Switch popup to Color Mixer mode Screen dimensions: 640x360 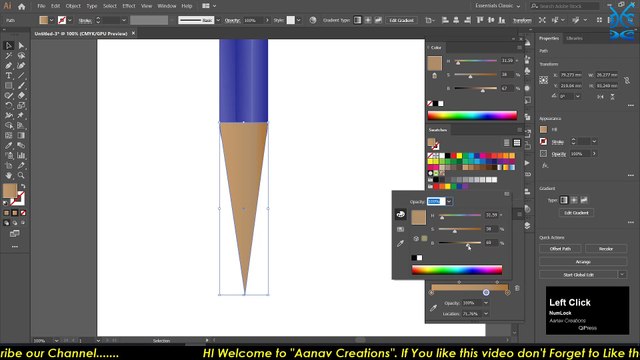pos(400,214)
